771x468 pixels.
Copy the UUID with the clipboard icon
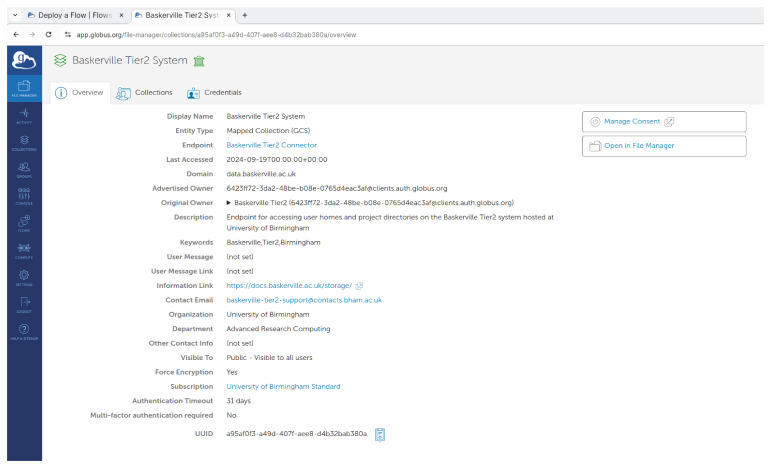point(380,435)
